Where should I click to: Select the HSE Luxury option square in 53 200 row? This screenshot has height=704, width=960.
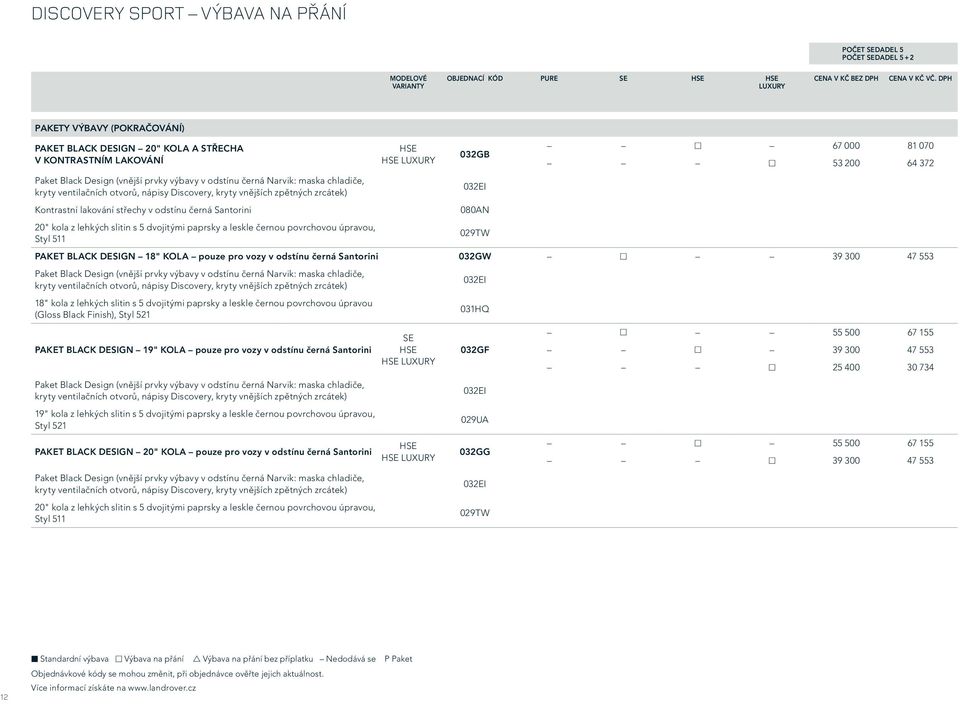click(771, 163)
